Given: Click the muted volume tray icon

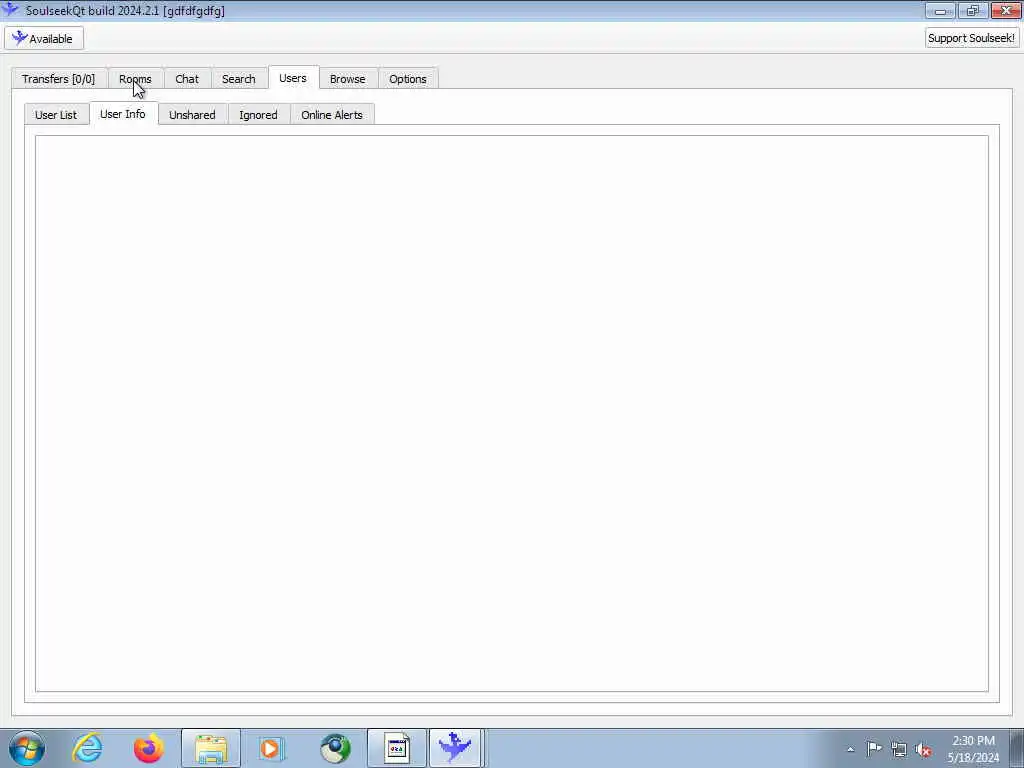Looking at the screenshot, I should 923,750.
